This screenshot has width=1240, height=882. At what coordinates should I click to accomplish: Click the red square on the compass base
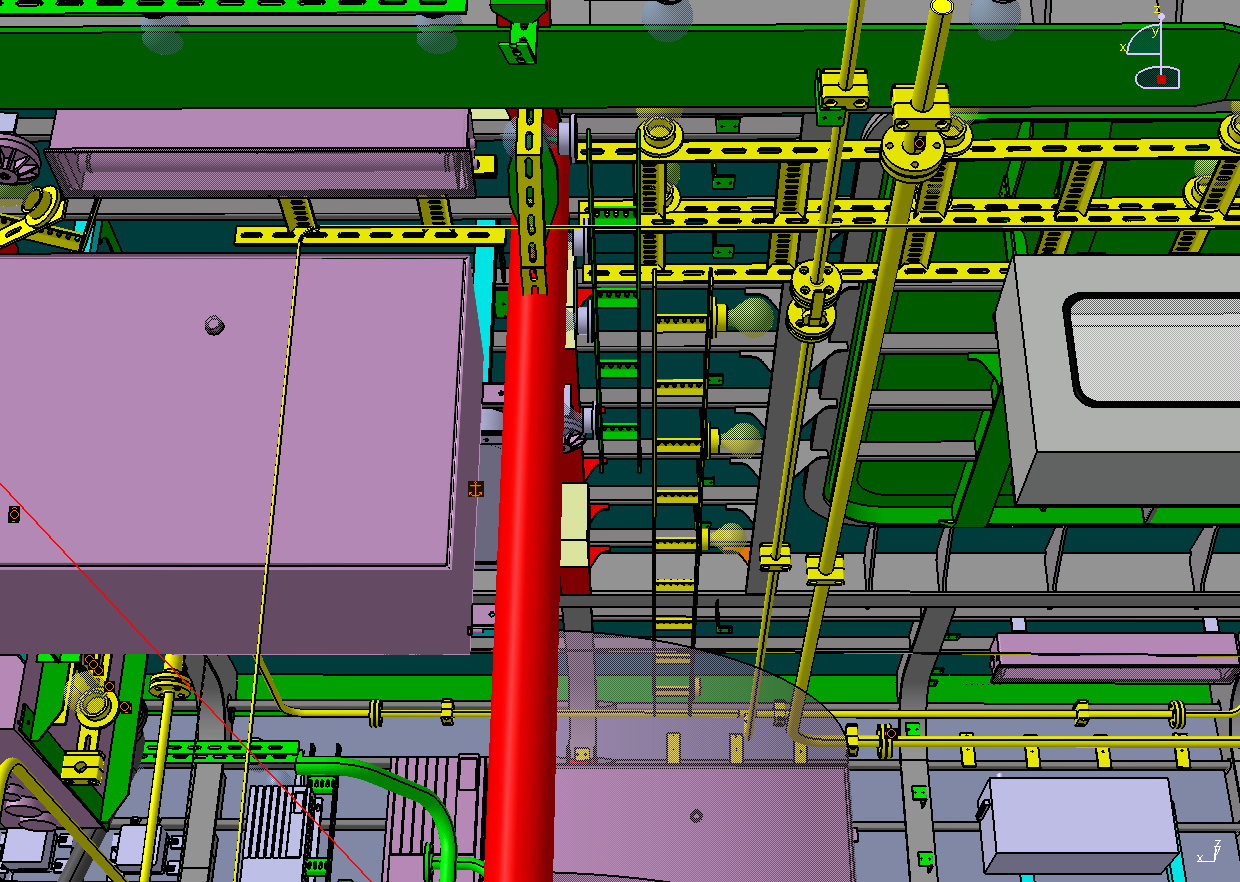point(1161,78)
